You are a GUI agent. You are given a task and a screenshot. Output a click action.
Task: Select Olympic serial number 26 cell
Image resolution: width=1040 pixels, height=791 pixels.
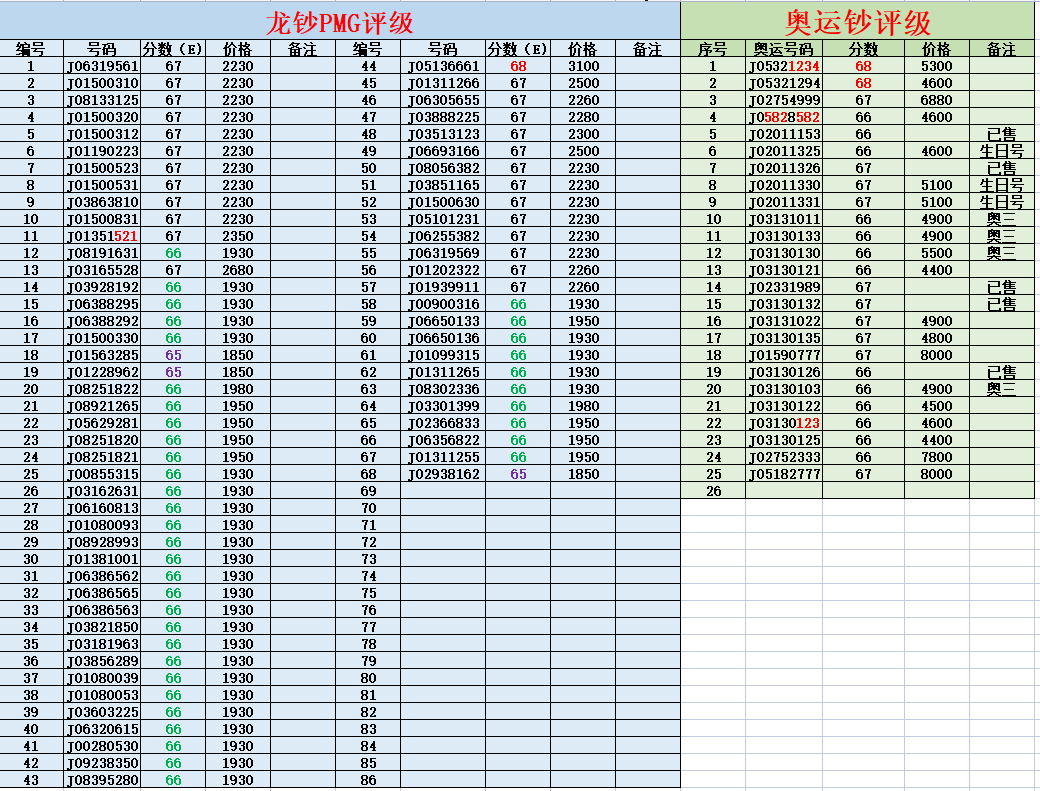[713, 491]
